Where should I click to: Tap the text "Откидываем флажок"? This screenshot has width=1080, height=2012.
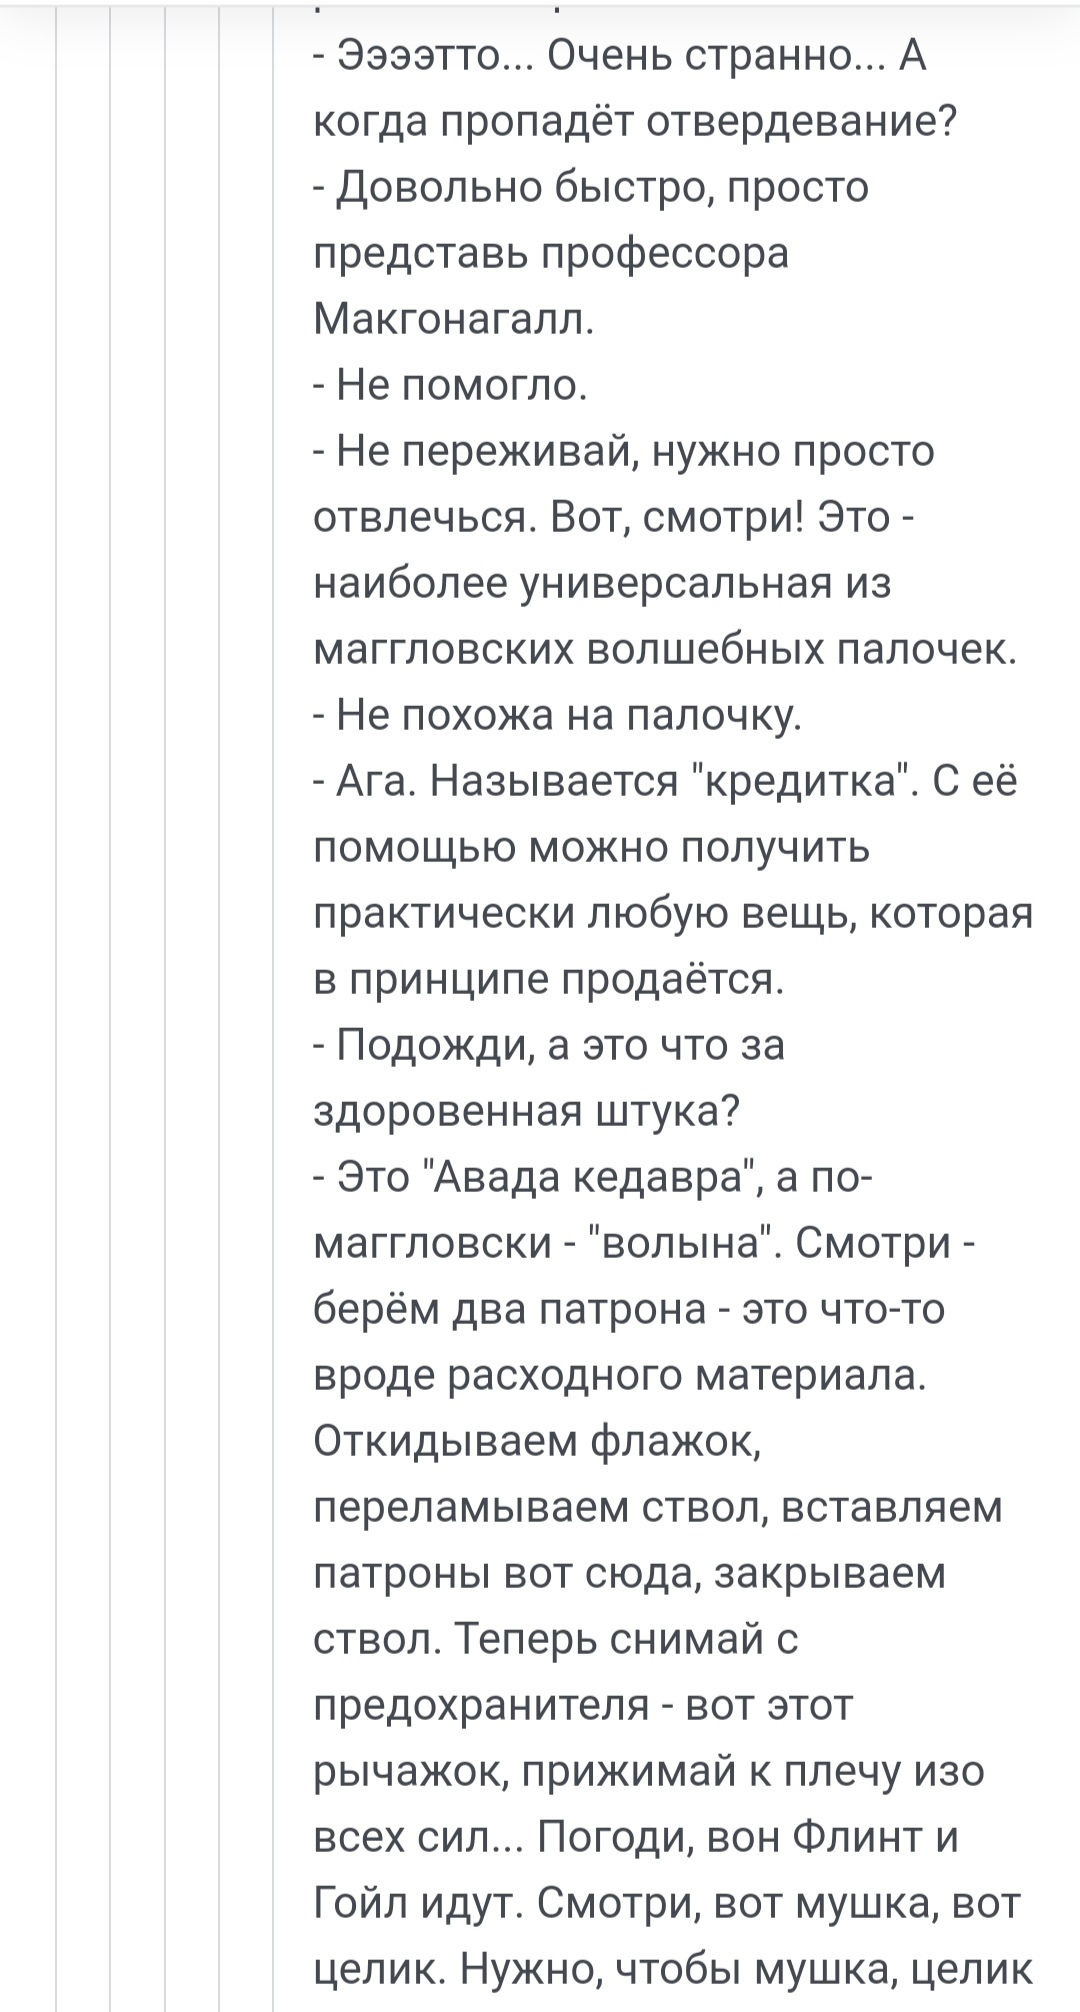[537, 1441]
